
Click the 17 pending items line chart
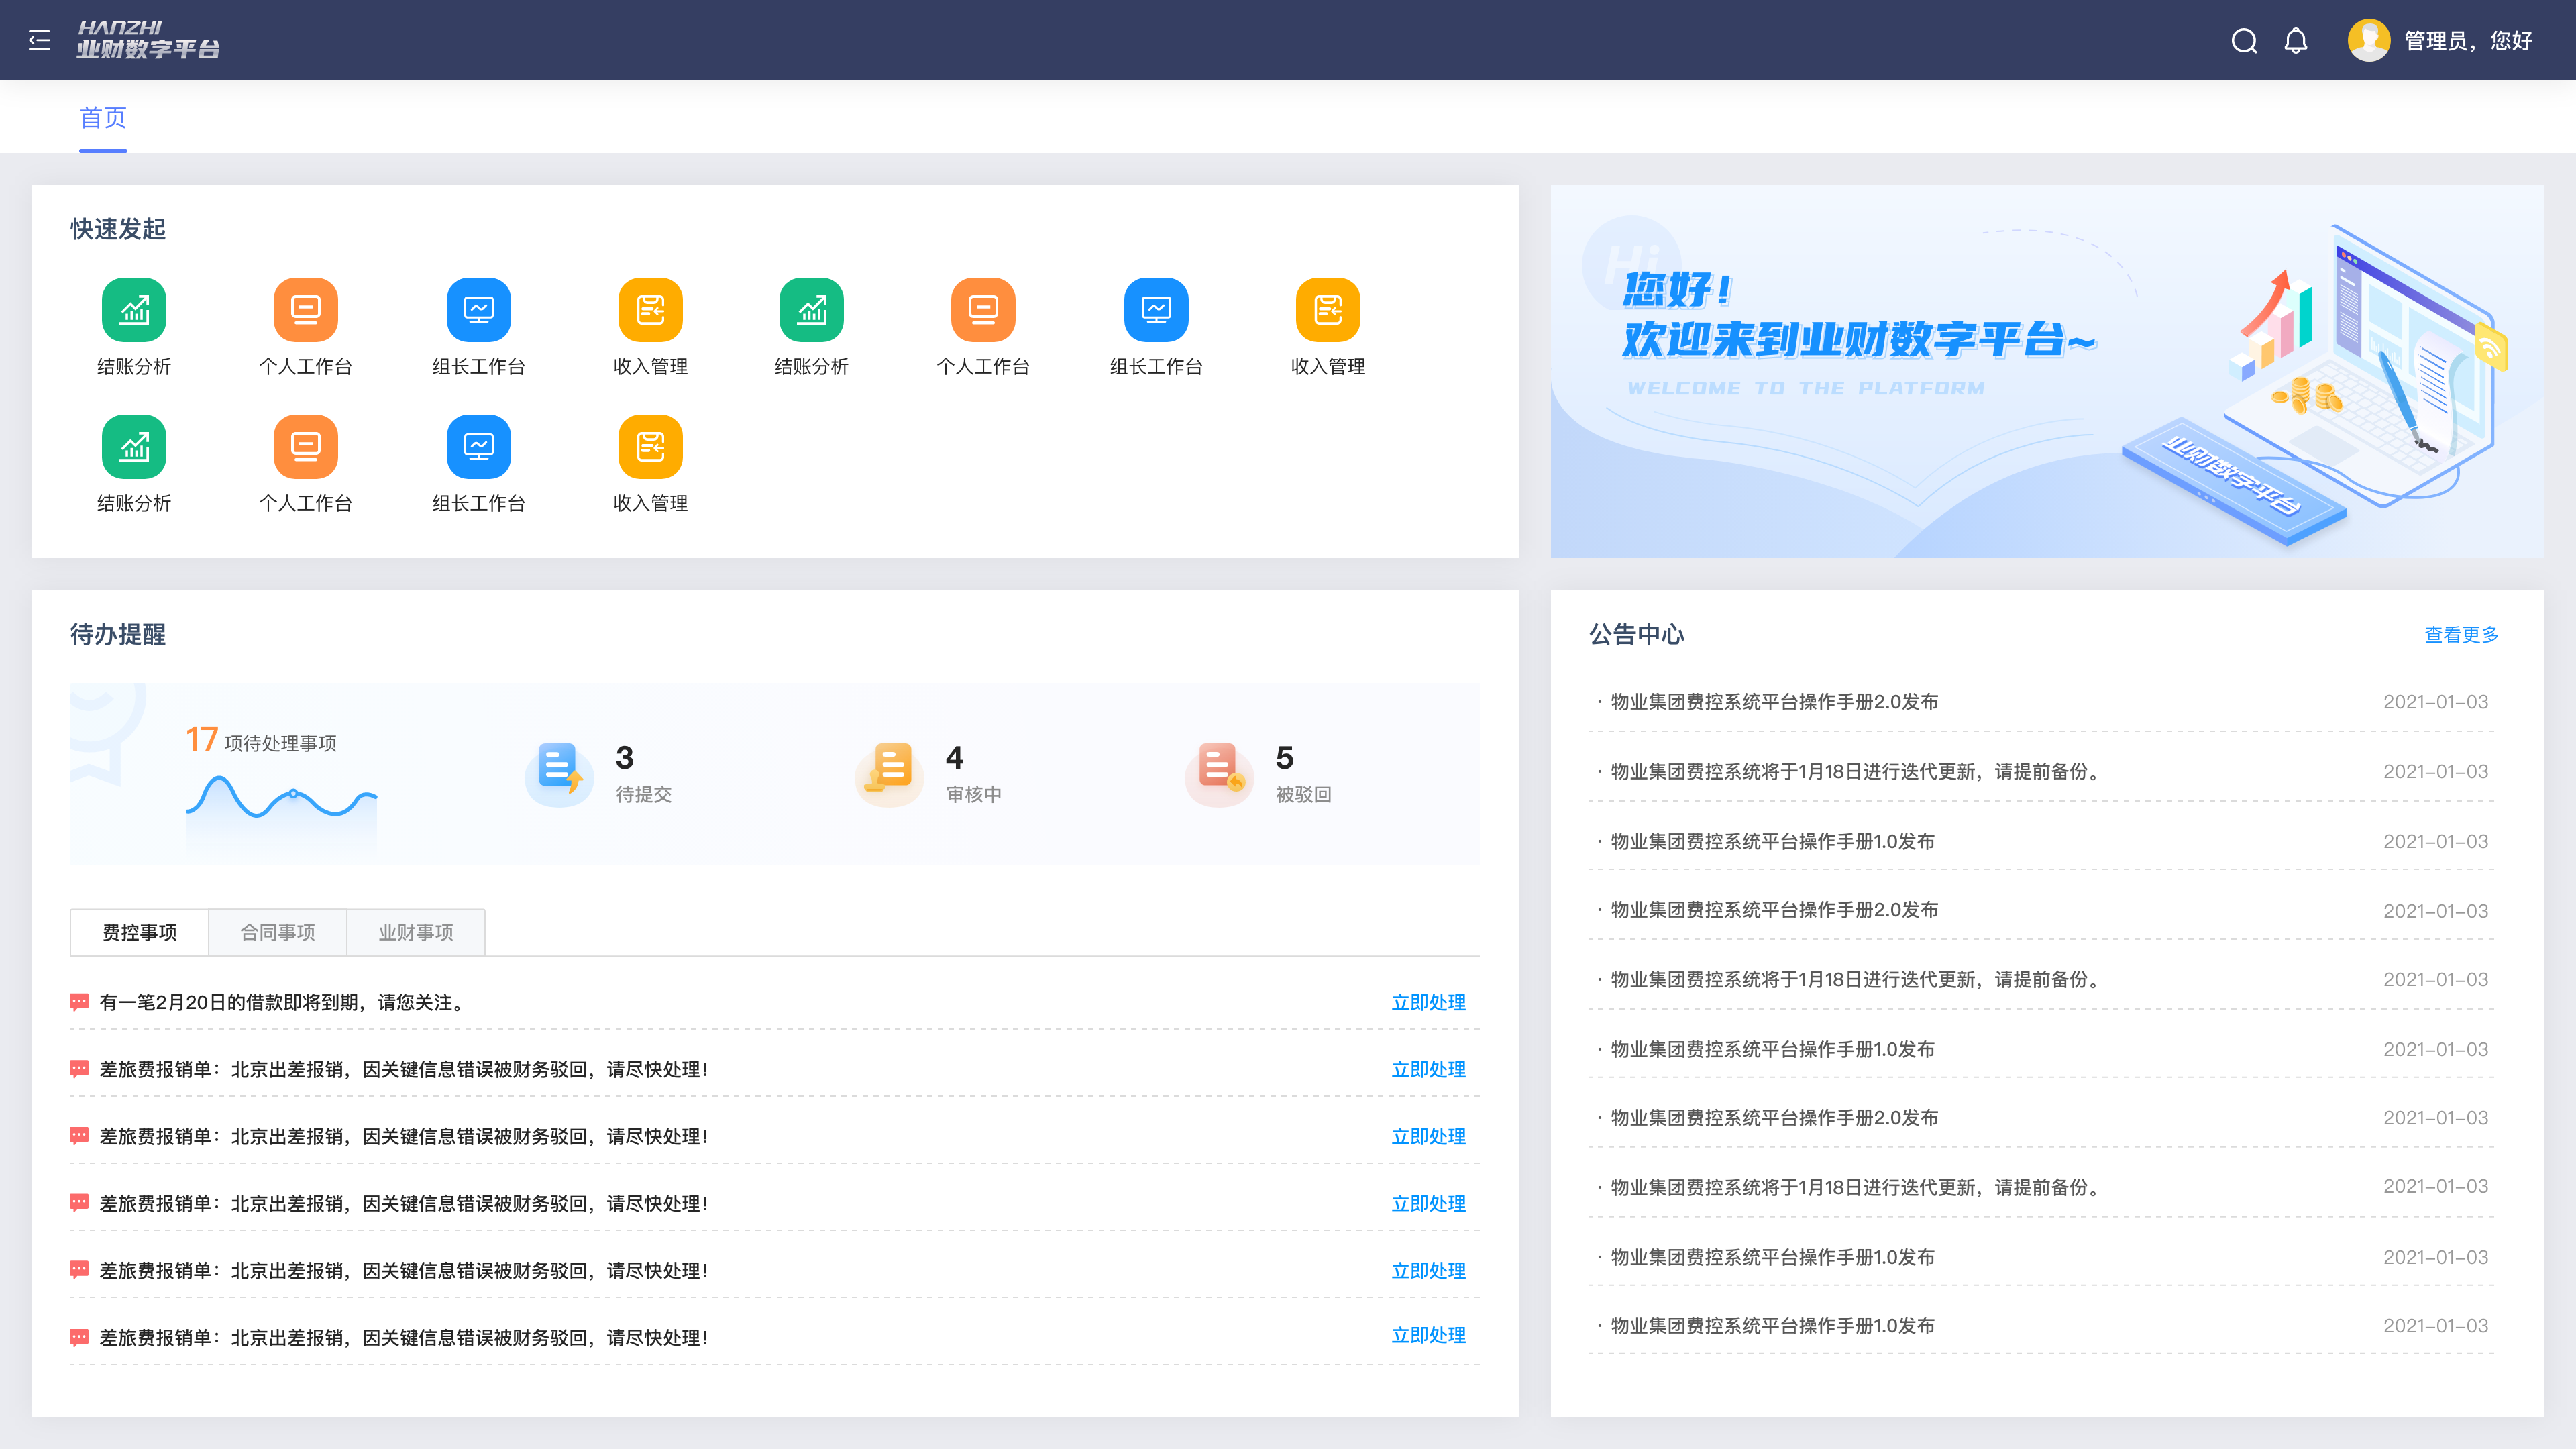pyautogui.click(x=281, y=800)
